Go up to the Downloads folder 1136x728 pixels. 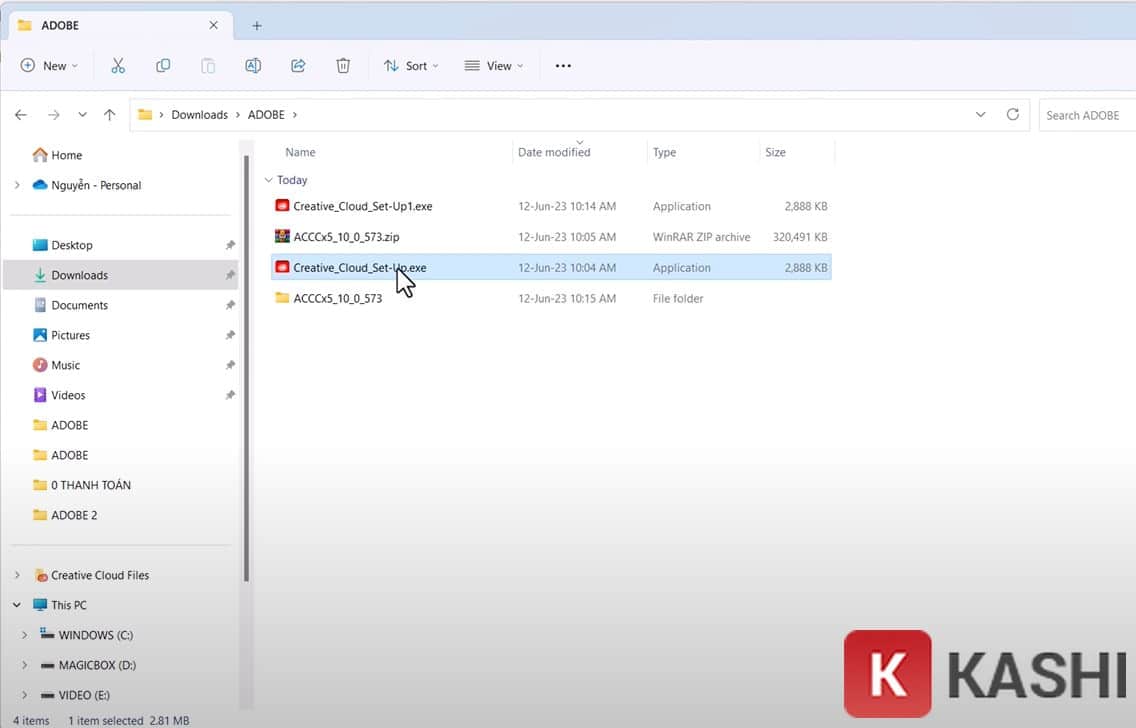[109, 114]
